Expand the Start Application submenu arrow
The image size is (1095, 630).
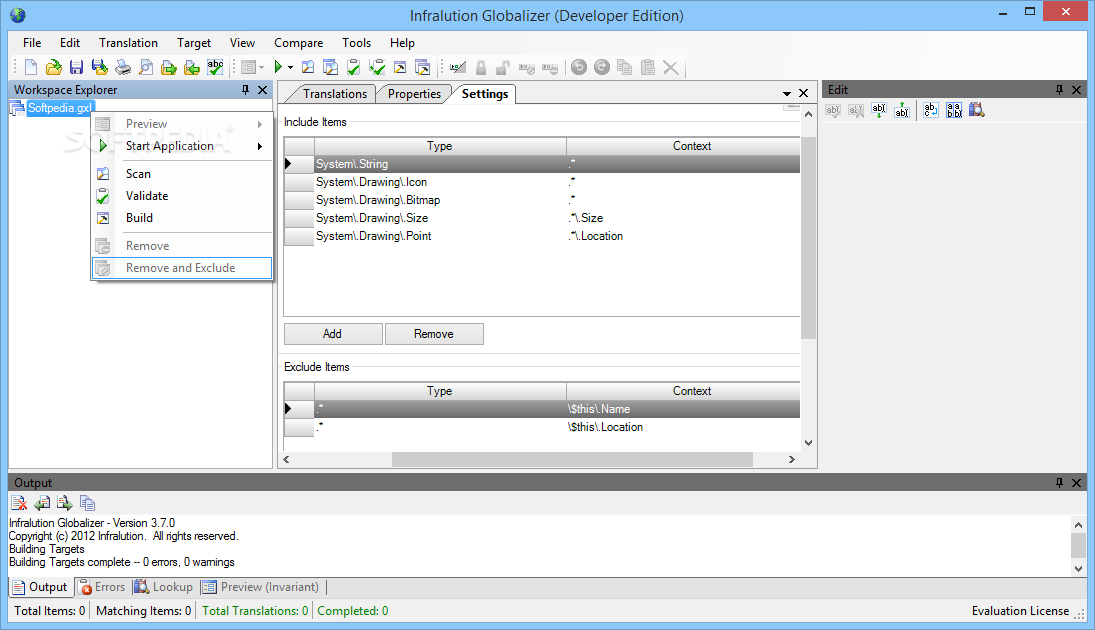(x=260, y=146)
